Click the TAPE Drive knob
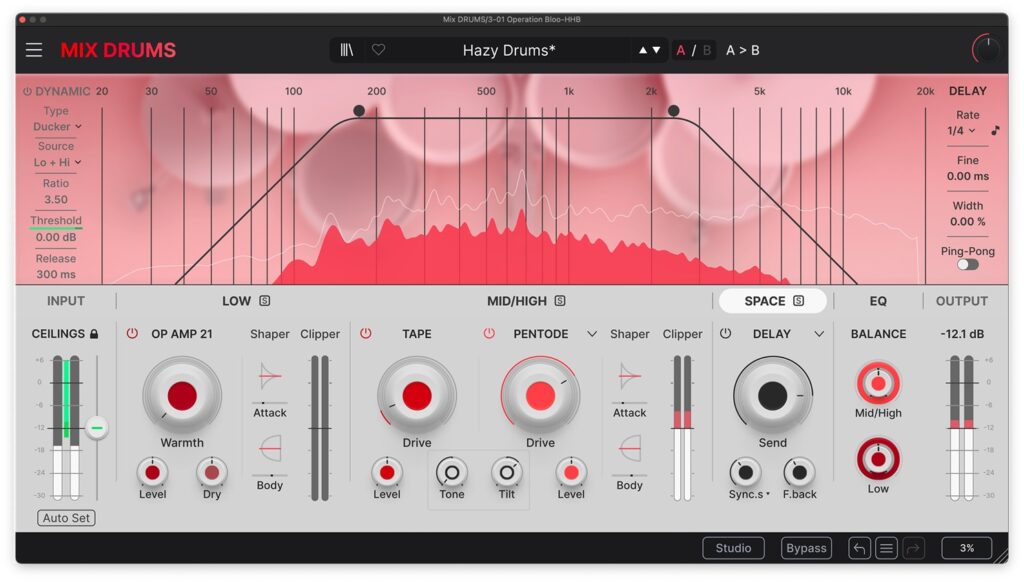Viewport: 1024px width, 582px height. (417, 395)
